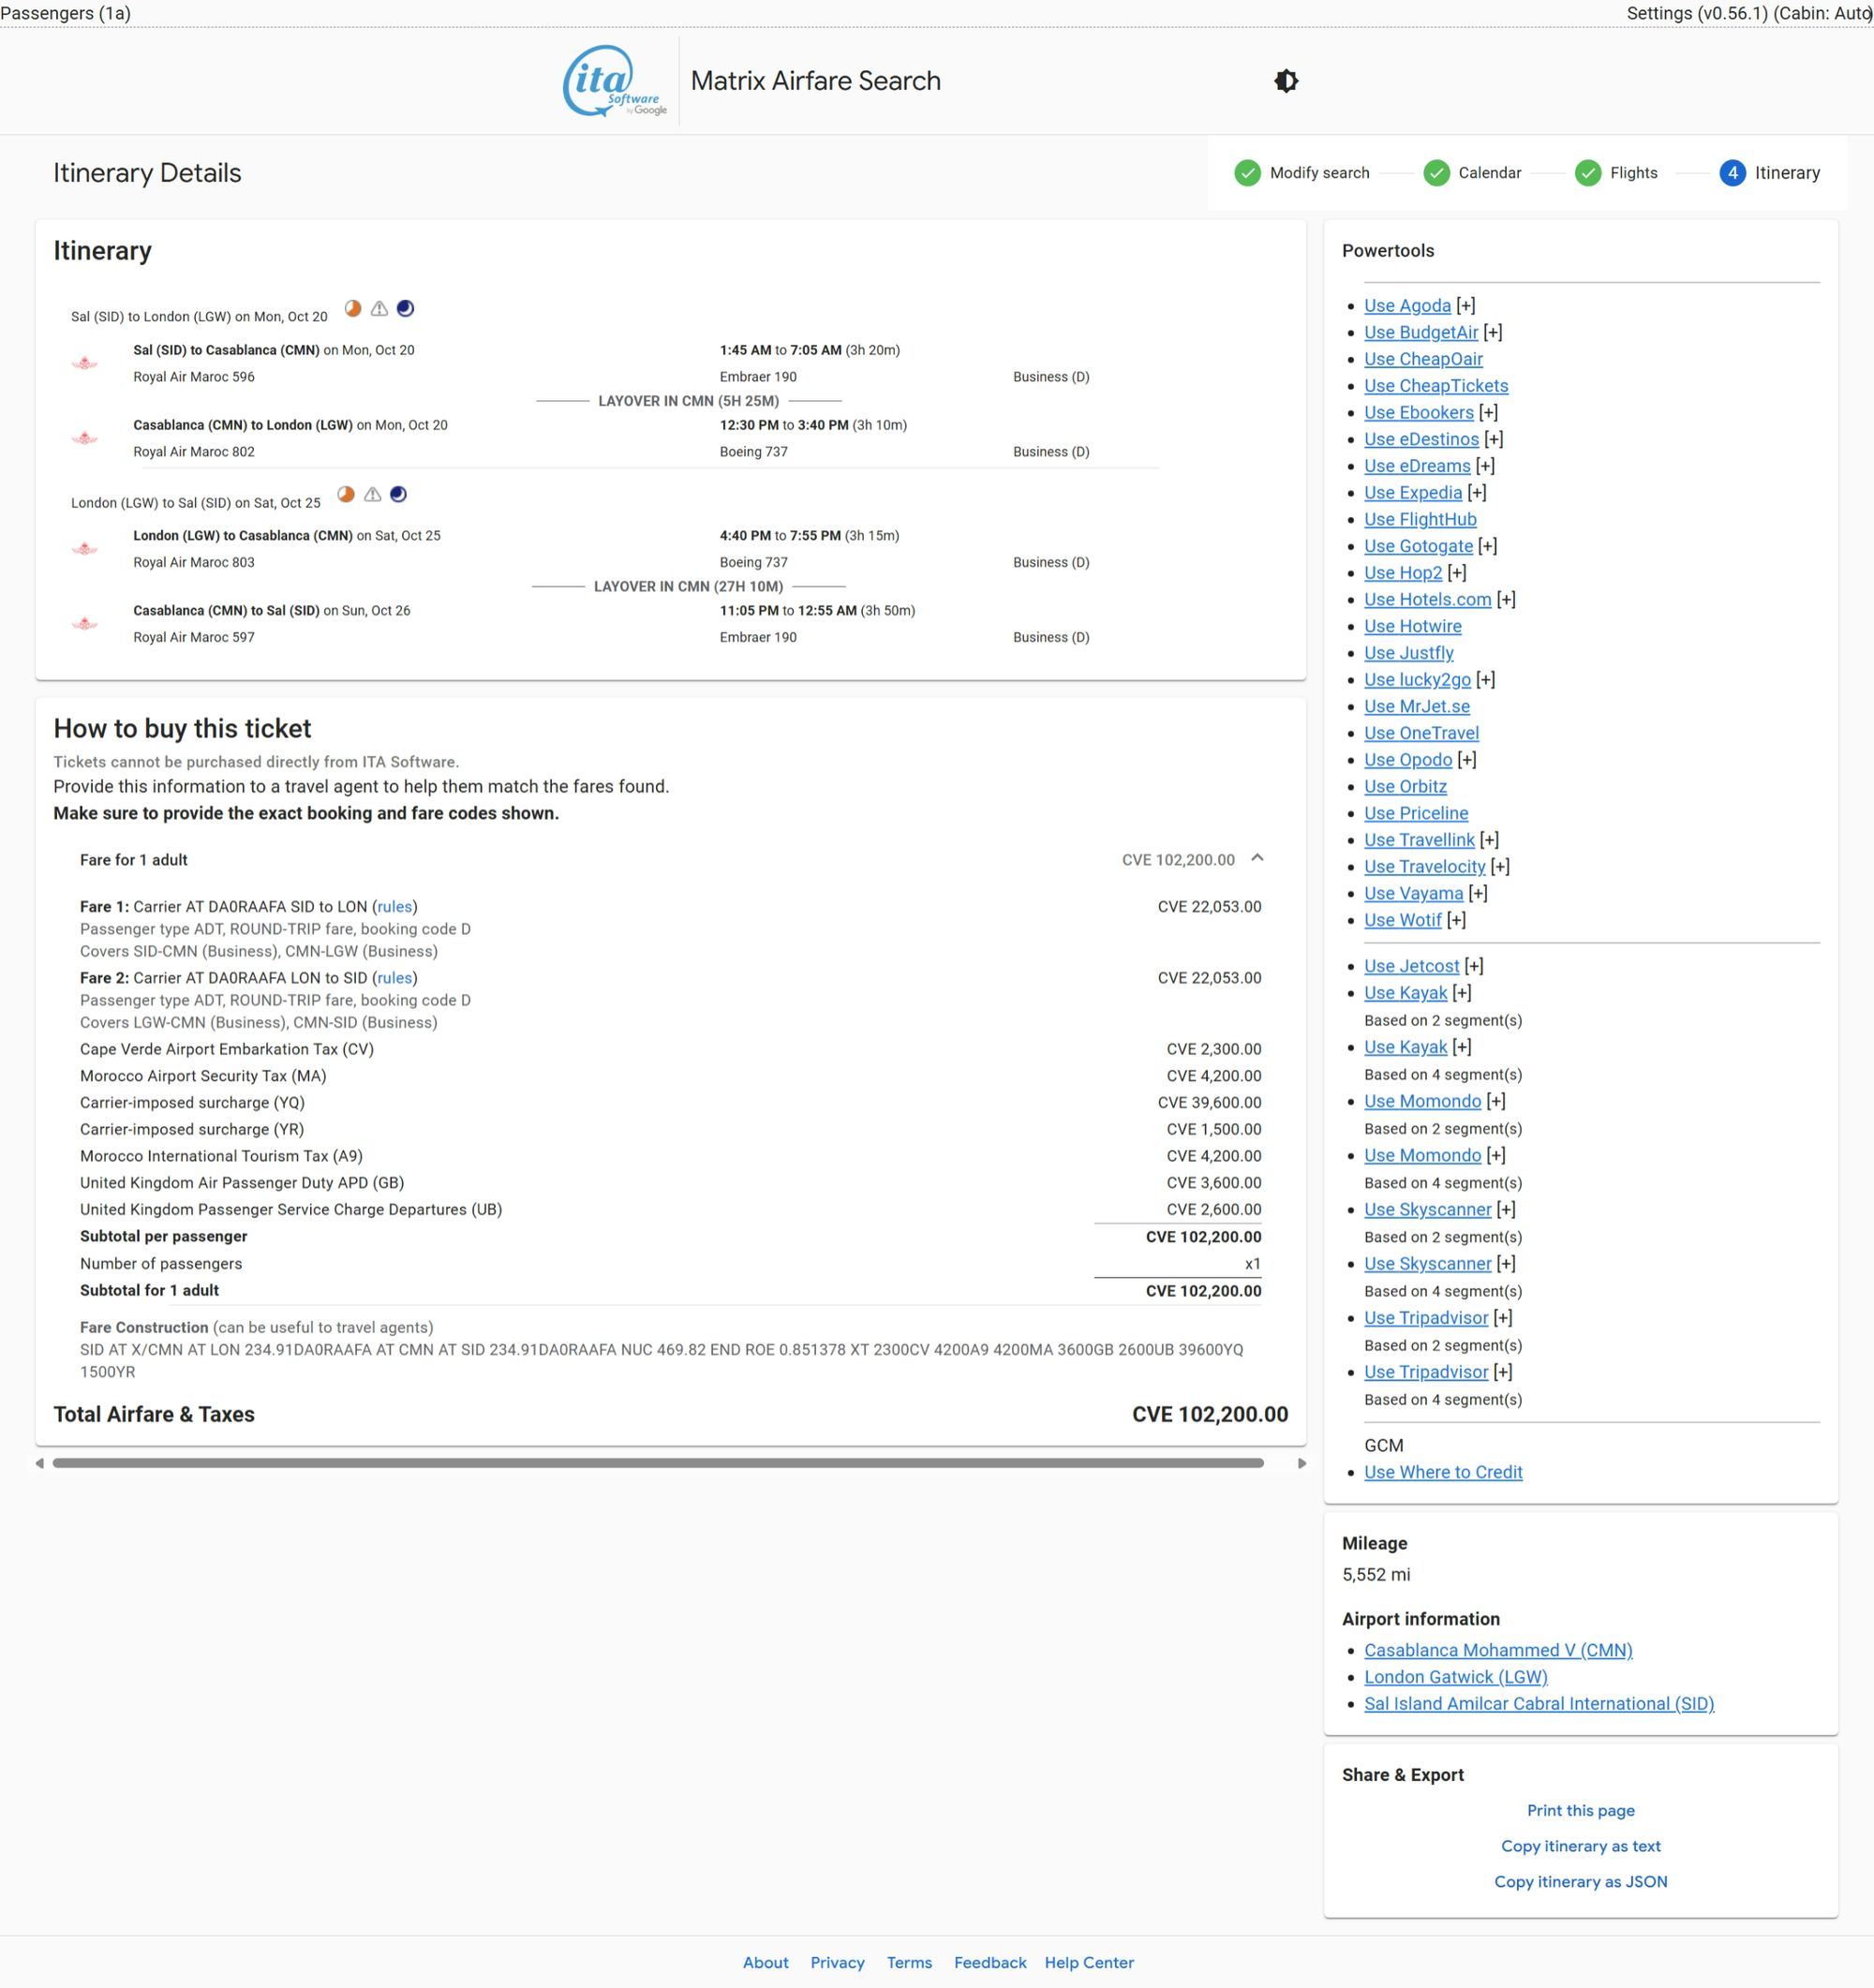Viewport: 1874px width, 1988px height.
Task: Click the dark mode brightness icon
Action: tap(1286, 81)
